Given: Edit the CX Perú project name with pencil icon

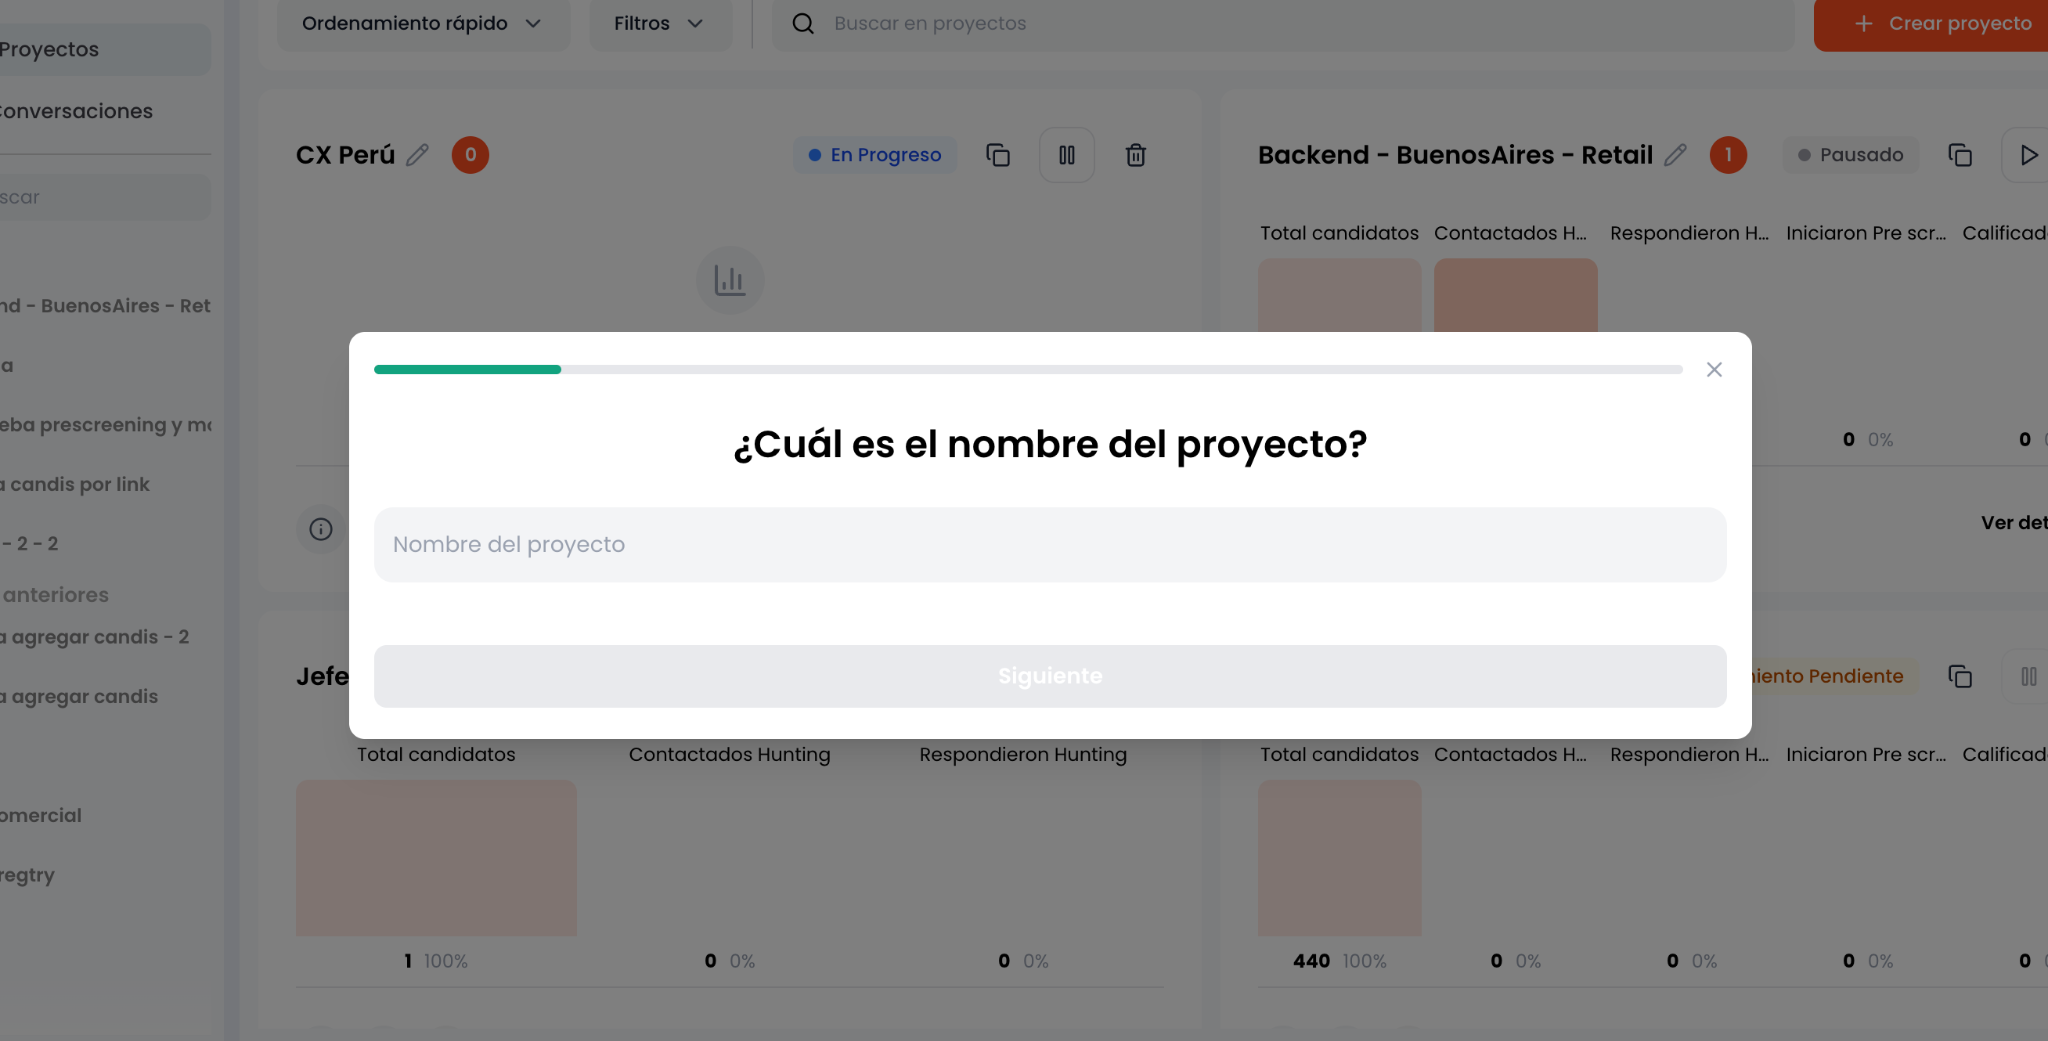Looking at the screenshot, I should tap(418, 155).
